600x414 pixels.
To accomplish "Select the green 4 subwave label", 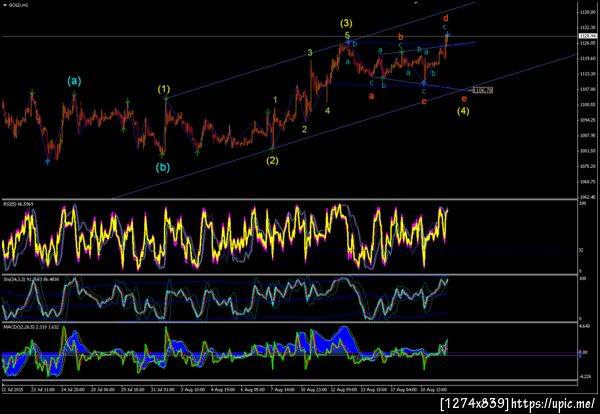I will 327,111.
